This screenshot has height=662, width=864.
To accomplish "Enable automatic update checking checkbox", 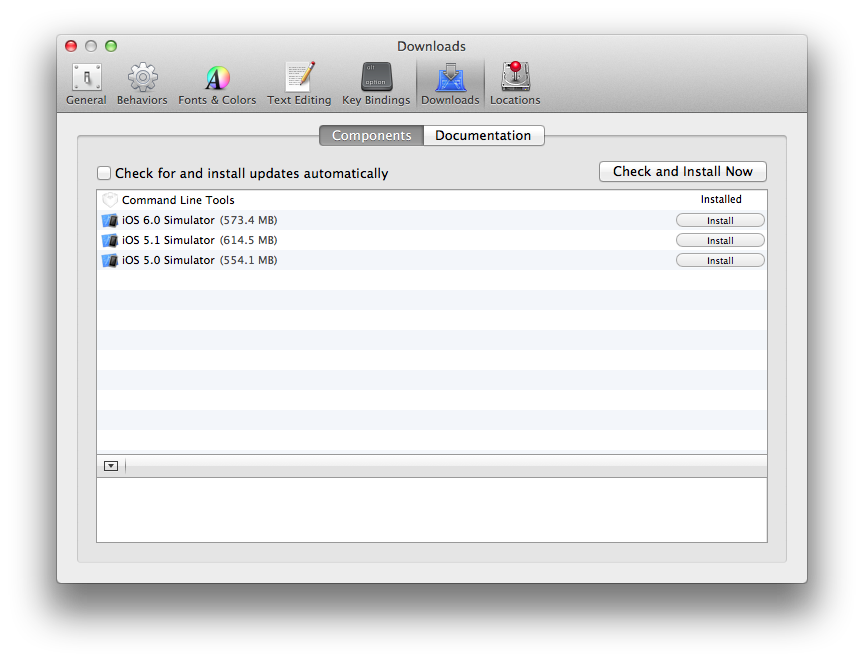I will pos(104,173).
